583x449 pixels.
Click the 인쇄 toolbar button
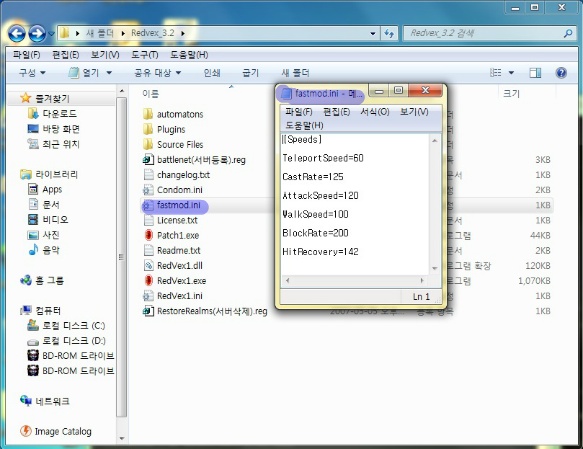click(212, 72)
